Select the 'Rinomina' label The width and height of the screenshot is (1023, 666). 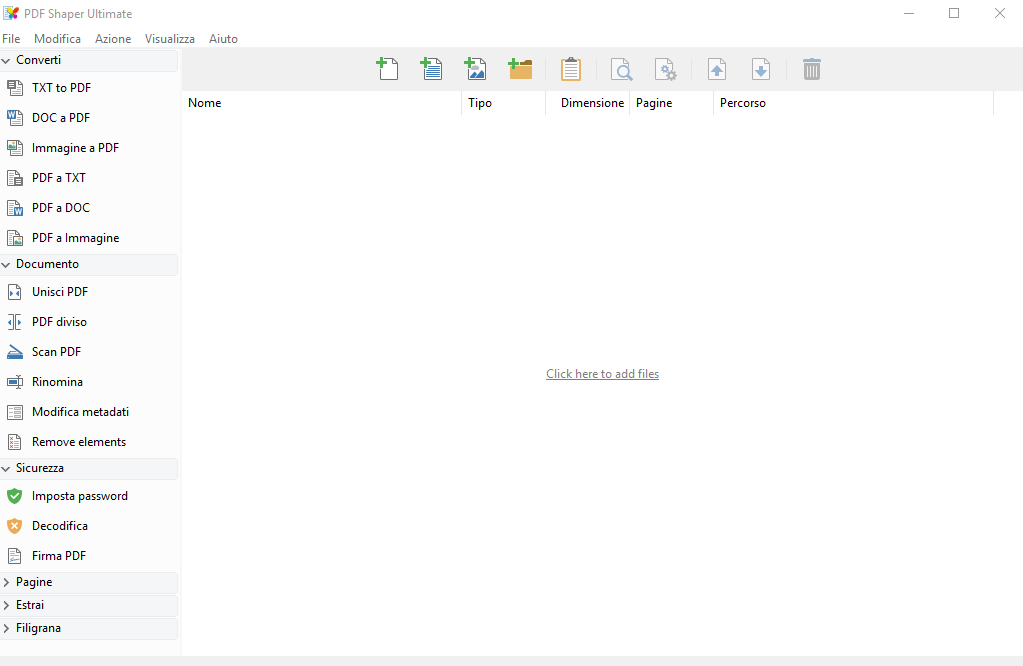pos(57,382)
